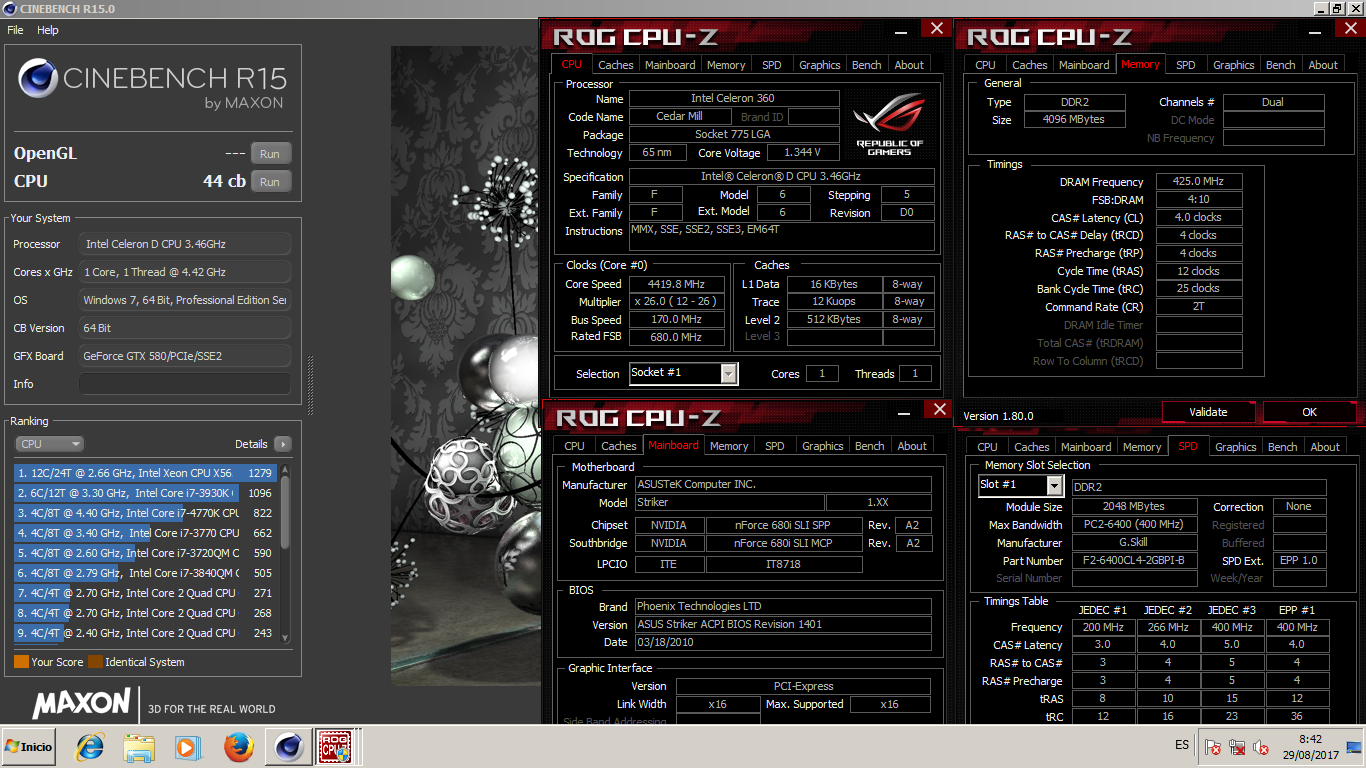The image size is (1366, 768).
Task: Select ranking row Core i7-3770 662
Action: coord(145,533)
